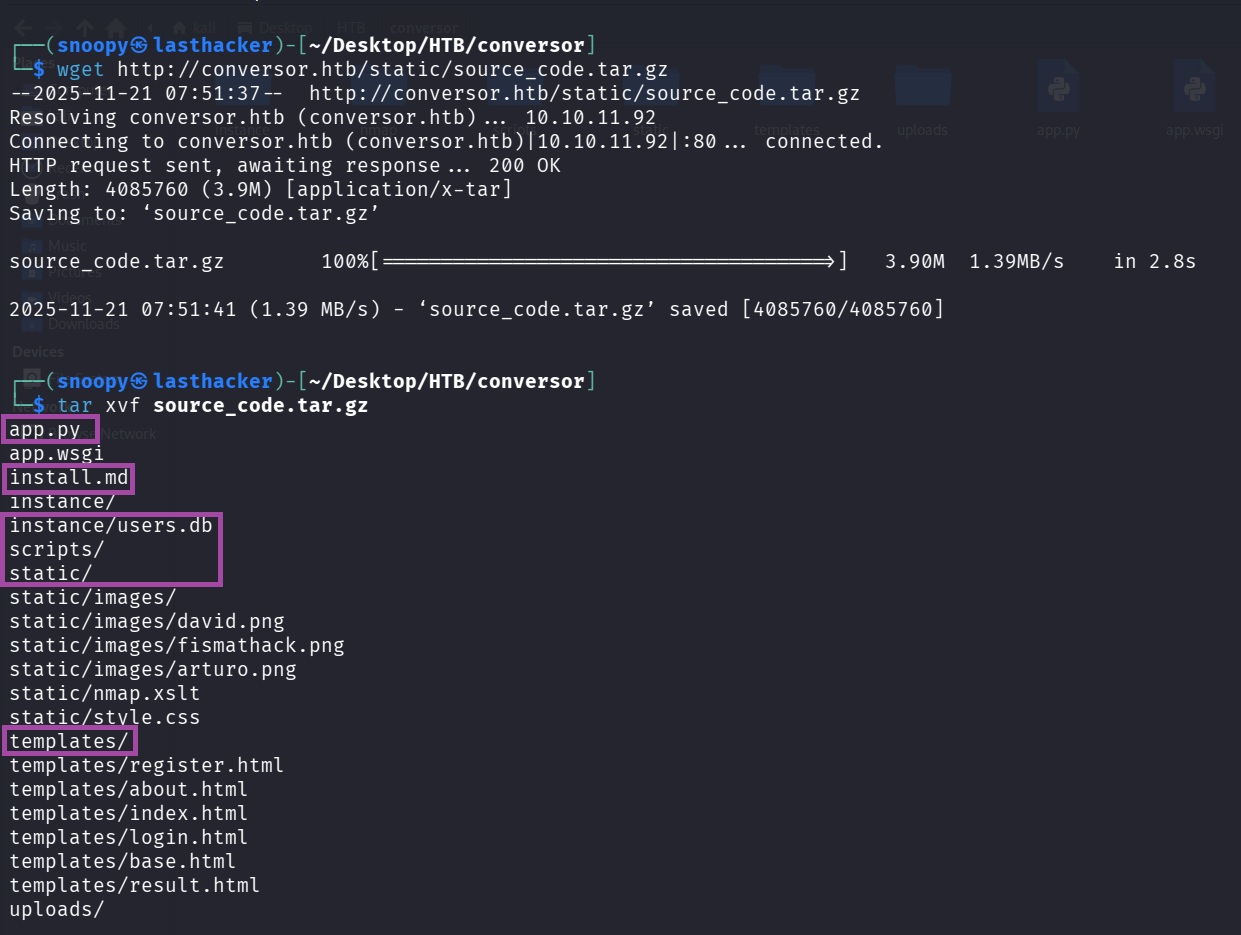
Task: Click the uploads/ line at the bottom of tar output
Action: (x=57, y=909)
